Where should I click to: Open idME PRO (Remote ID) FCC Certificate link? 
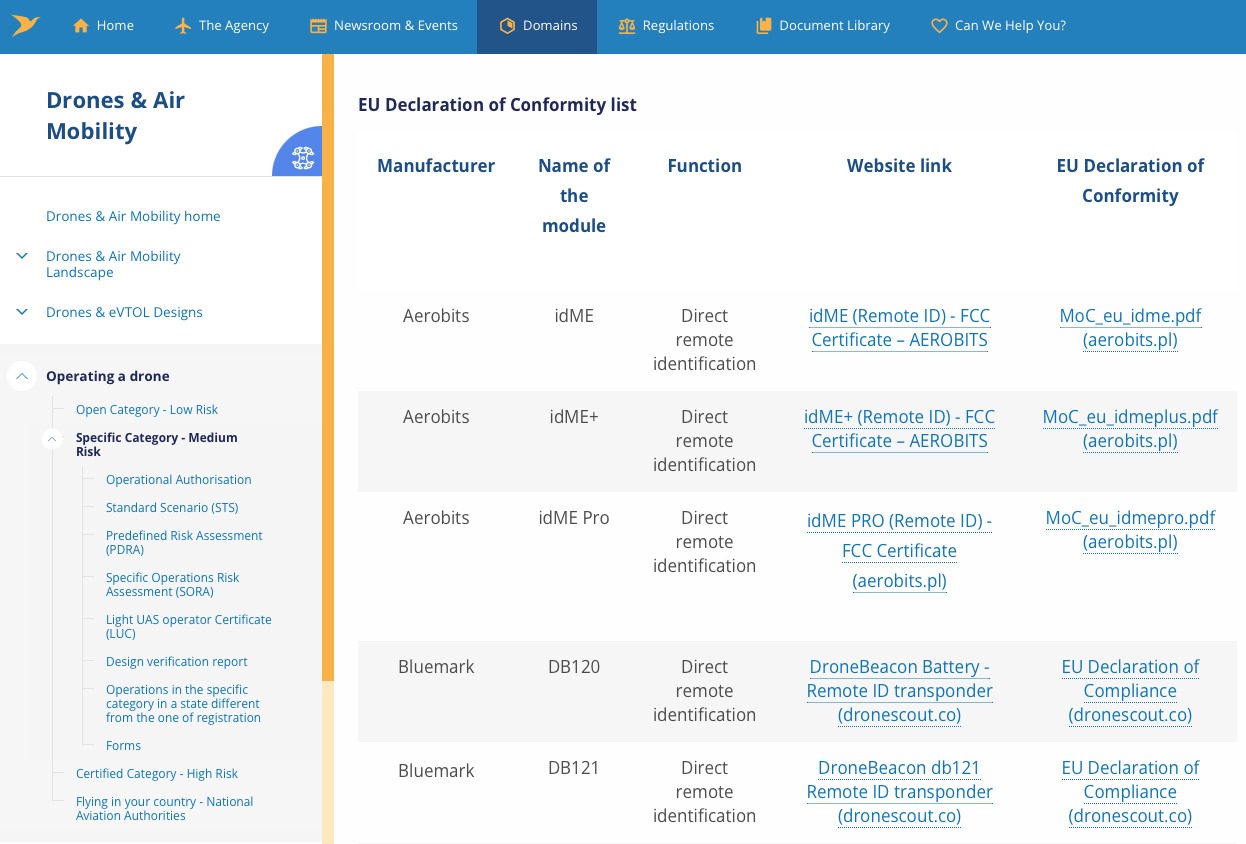tap(899, 551)
